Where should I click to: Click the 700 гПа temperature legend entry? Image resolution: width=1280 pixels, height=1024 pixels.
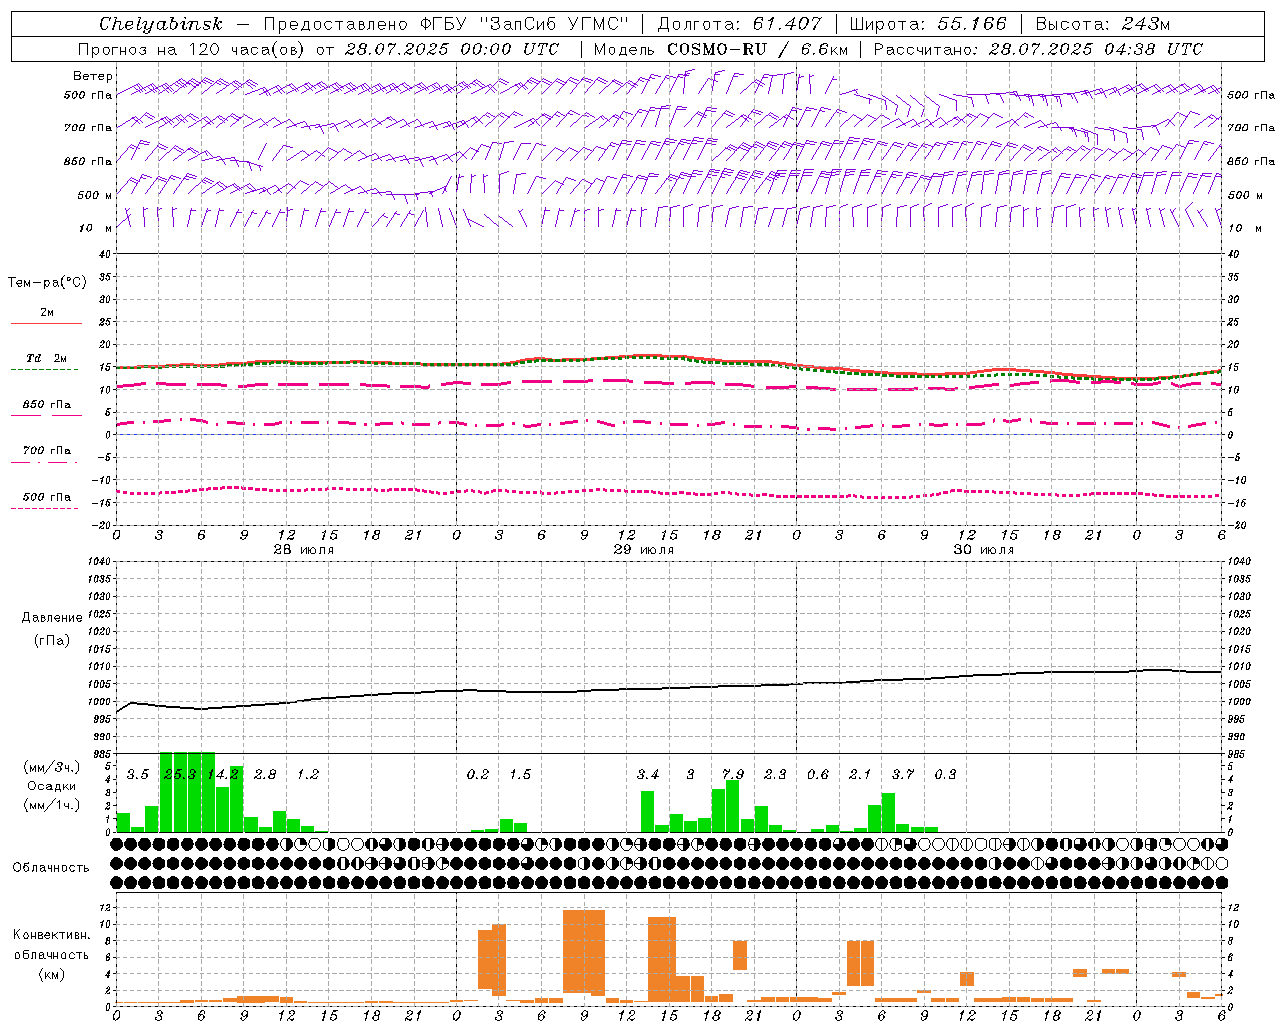46,451
